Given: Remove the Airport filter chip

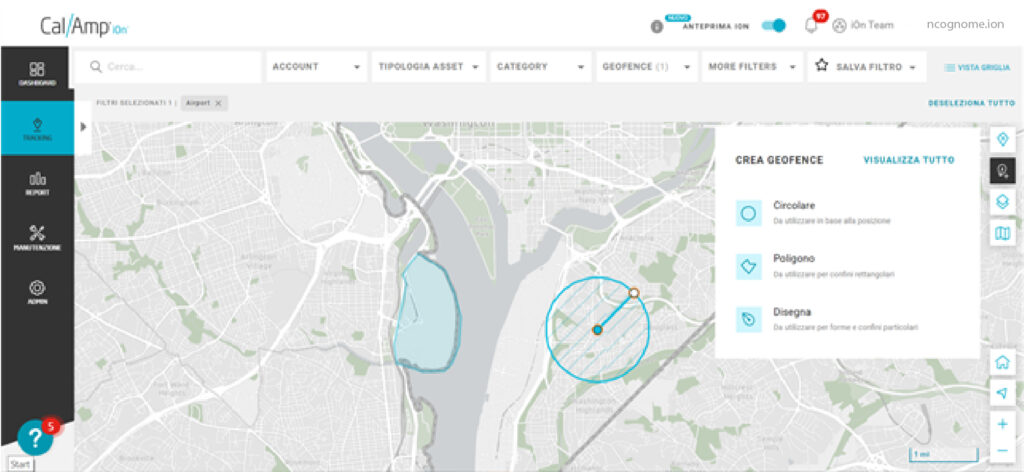Looking at the screenshot, I should (218, 103).
